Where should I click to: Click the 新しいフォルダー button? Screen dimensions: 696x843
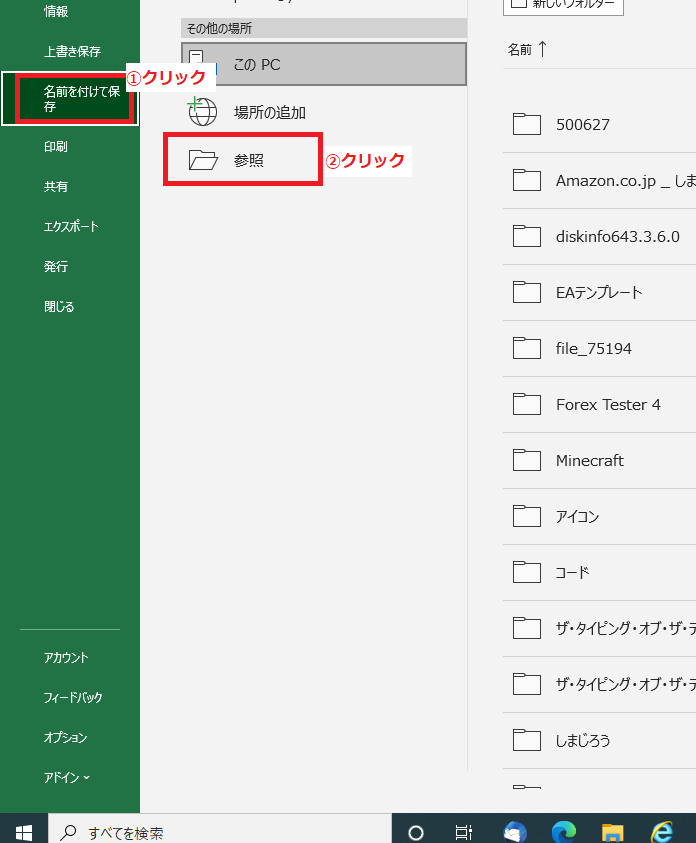click(x=563, y=4)
